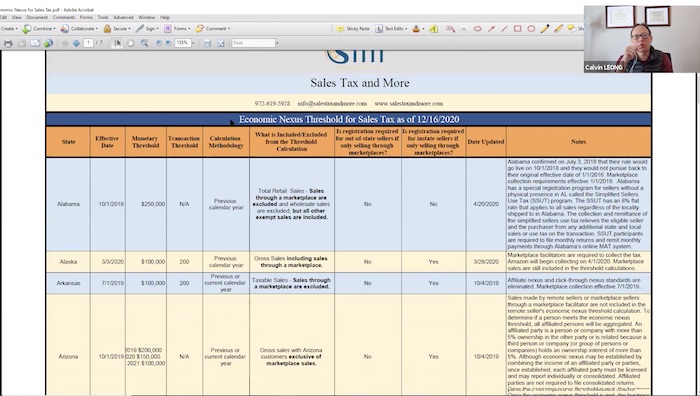Select the Marquee Zoom magnifier tool
The height and width of the screenshot is (396, 700).
(x=144, y=43)
